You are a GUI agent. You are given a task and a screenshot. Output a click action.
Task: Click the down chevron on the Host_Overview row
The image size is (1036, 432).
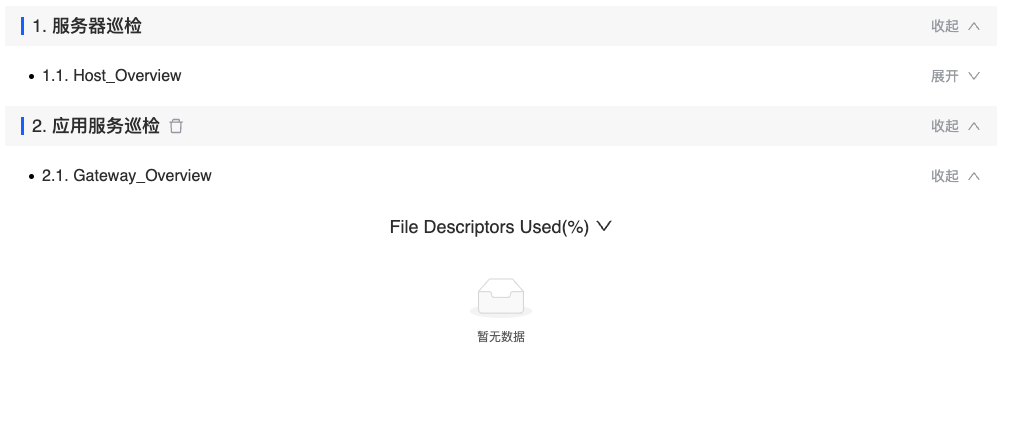973,76
